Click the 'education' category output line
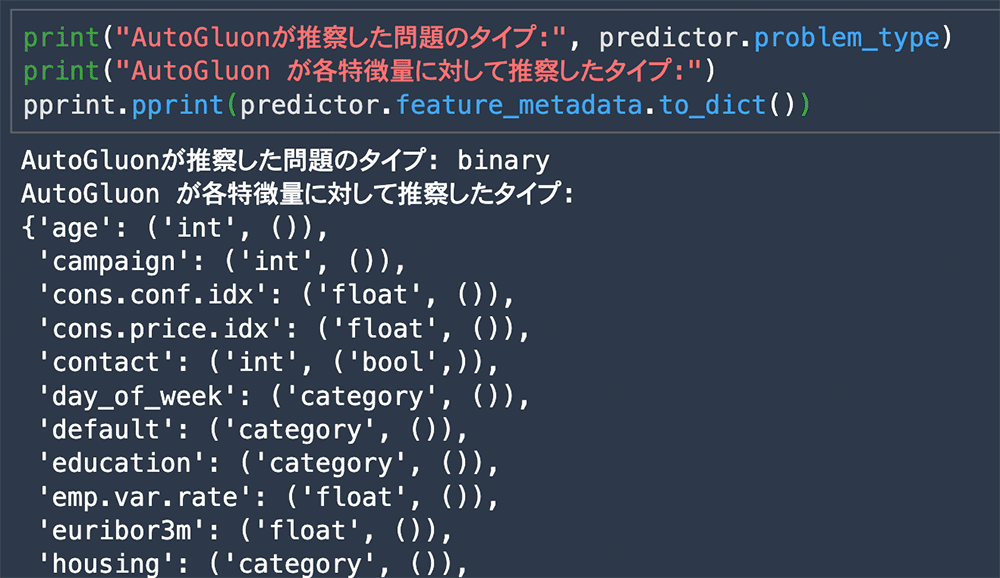Screen dimensions: 1000x578 (x=268, y=464)
